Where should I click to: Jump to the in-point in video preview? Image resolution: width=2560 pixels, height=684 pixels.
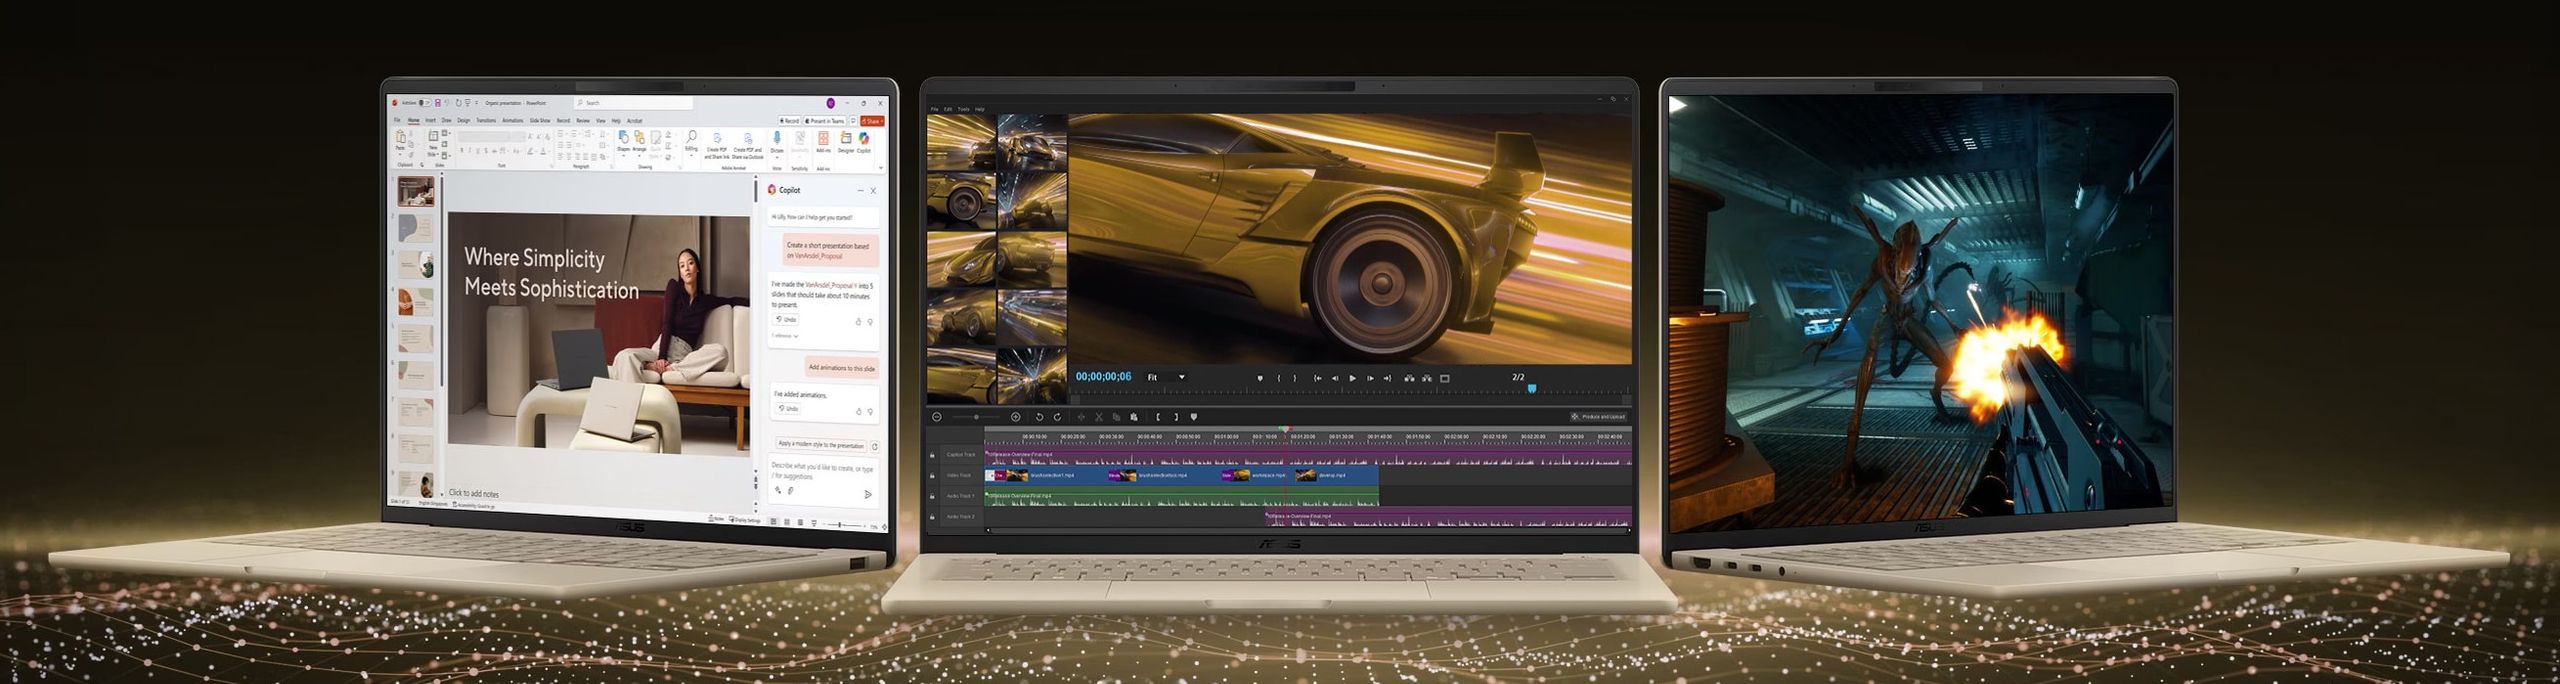[1317, 378]
